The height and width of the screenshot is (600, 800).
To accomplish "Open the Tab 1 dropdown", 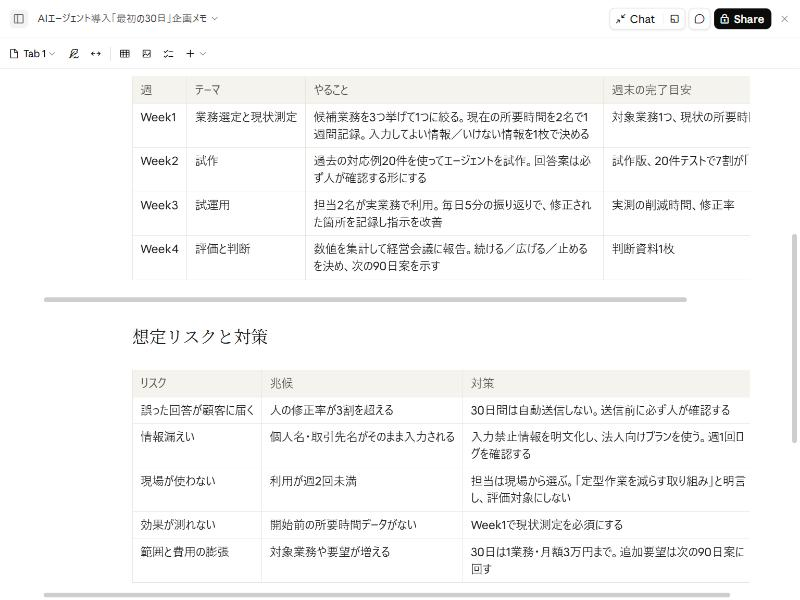I will [x=33, y=54].
